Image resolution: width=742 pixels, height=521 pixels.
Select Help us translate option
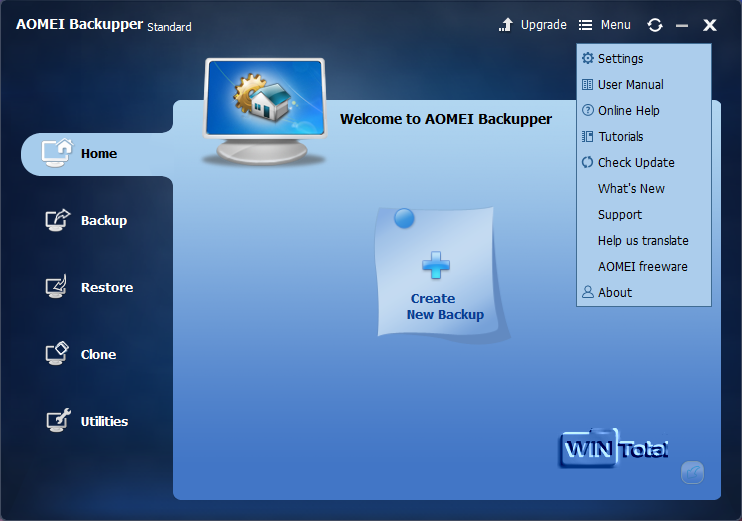643,241
